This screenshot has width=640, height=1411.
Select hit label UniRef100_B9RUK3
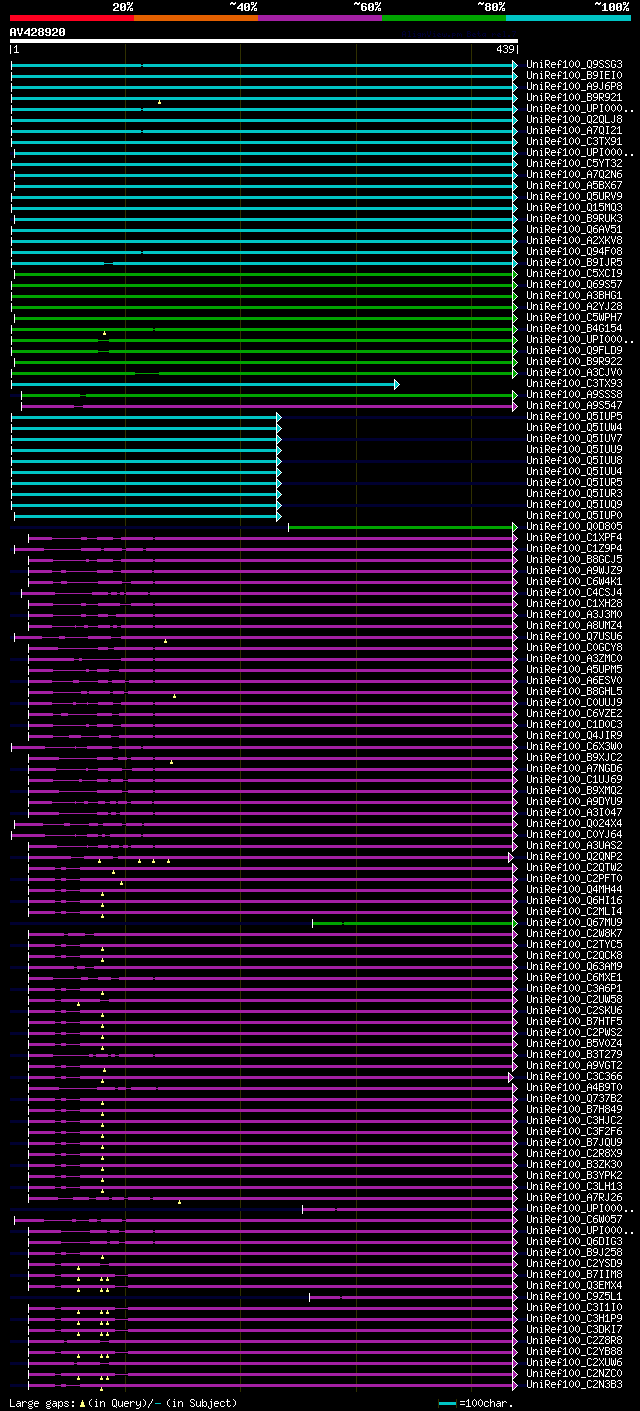point(574,219)
